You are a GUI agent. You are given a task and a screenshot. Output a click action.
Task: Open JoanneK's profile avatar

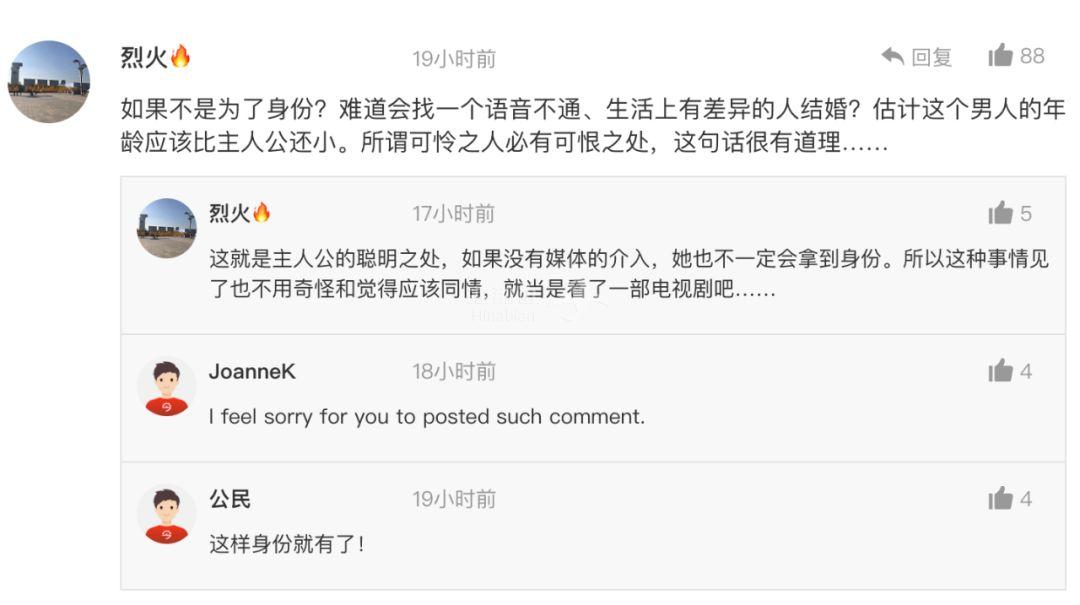(x=167, y=387)
